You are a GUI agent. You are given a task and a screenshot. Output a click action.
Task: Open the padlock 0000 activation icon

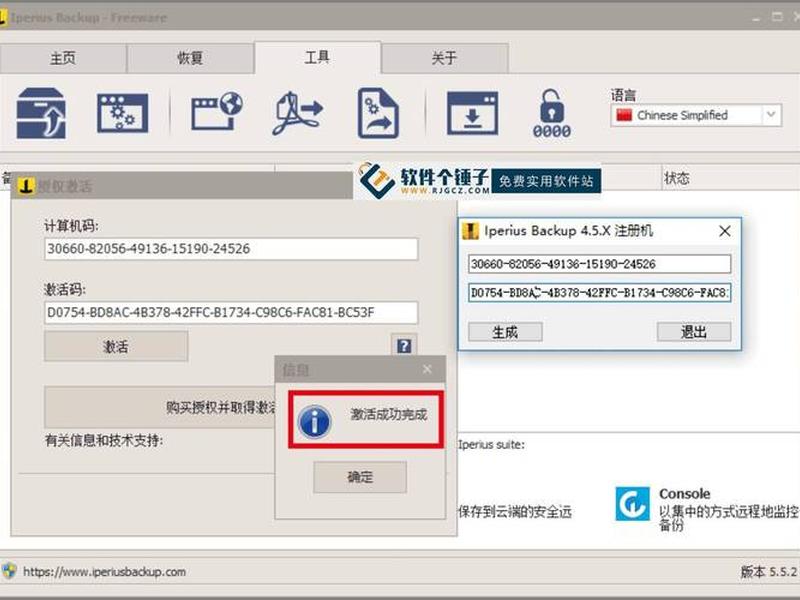(552, 113)
